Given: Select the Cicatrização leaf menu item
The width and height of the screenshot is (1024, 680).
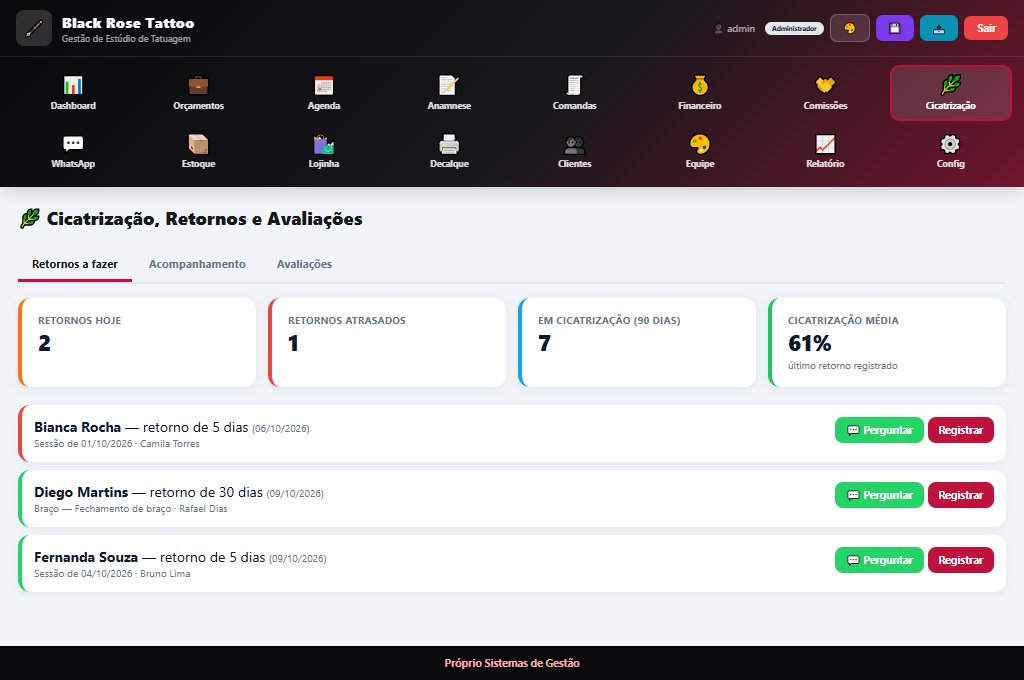Looking at the screenshot, I should pos(951,93).
